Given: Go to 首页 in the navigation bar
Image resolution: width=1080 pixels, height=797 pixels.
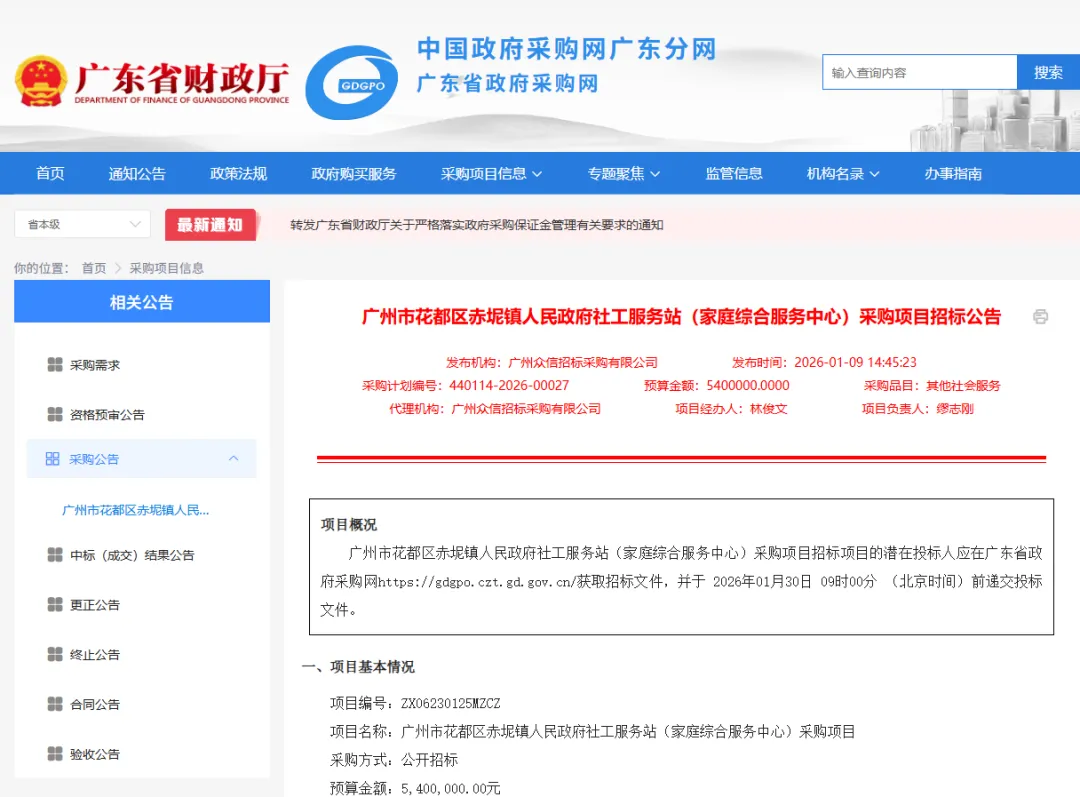Looking at the screenshot, I should pos(50,174).
